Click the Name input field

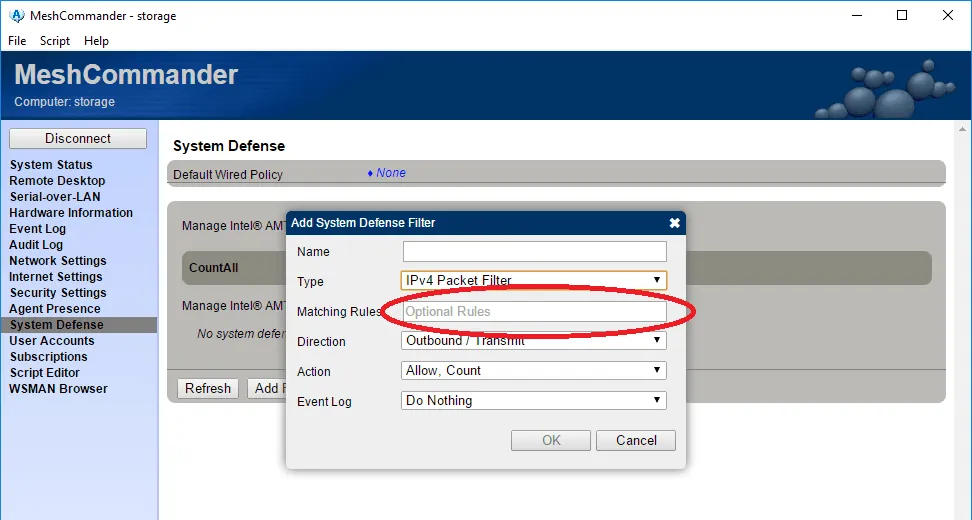pos(534,251)
